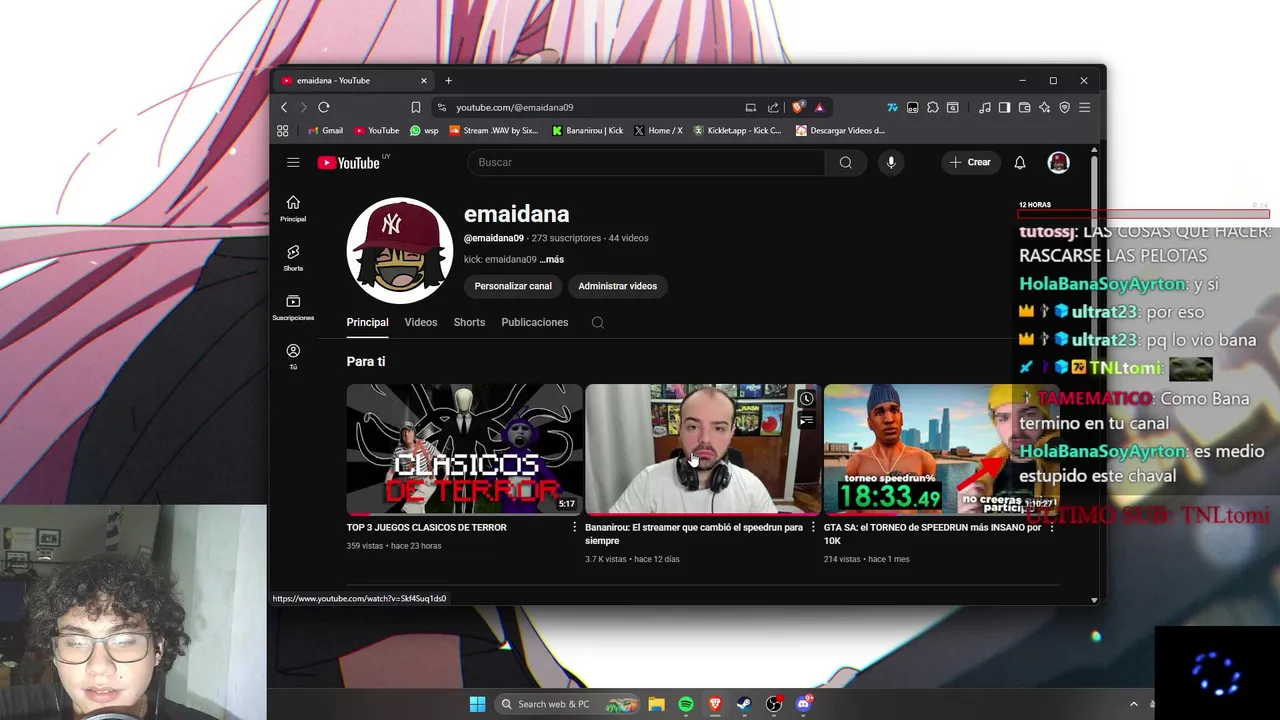Click Administrar videos button
The image size is (1280, 720).
(617, 286)
